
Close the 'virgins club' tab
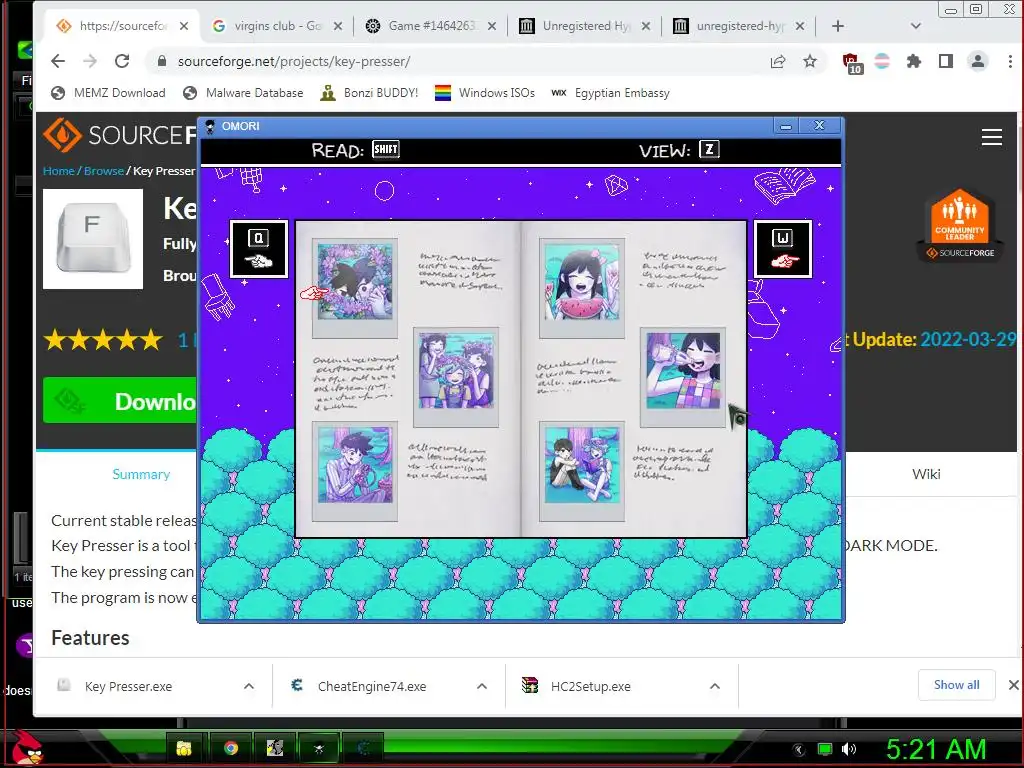click(338, 26)
